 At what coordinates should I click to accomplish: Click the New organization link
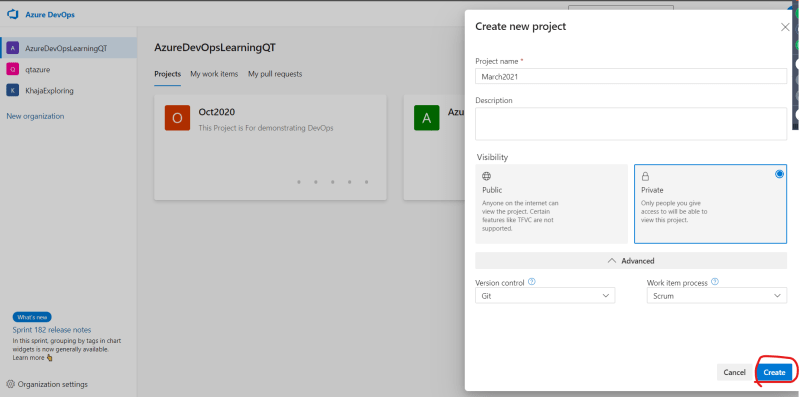point(35,116)
